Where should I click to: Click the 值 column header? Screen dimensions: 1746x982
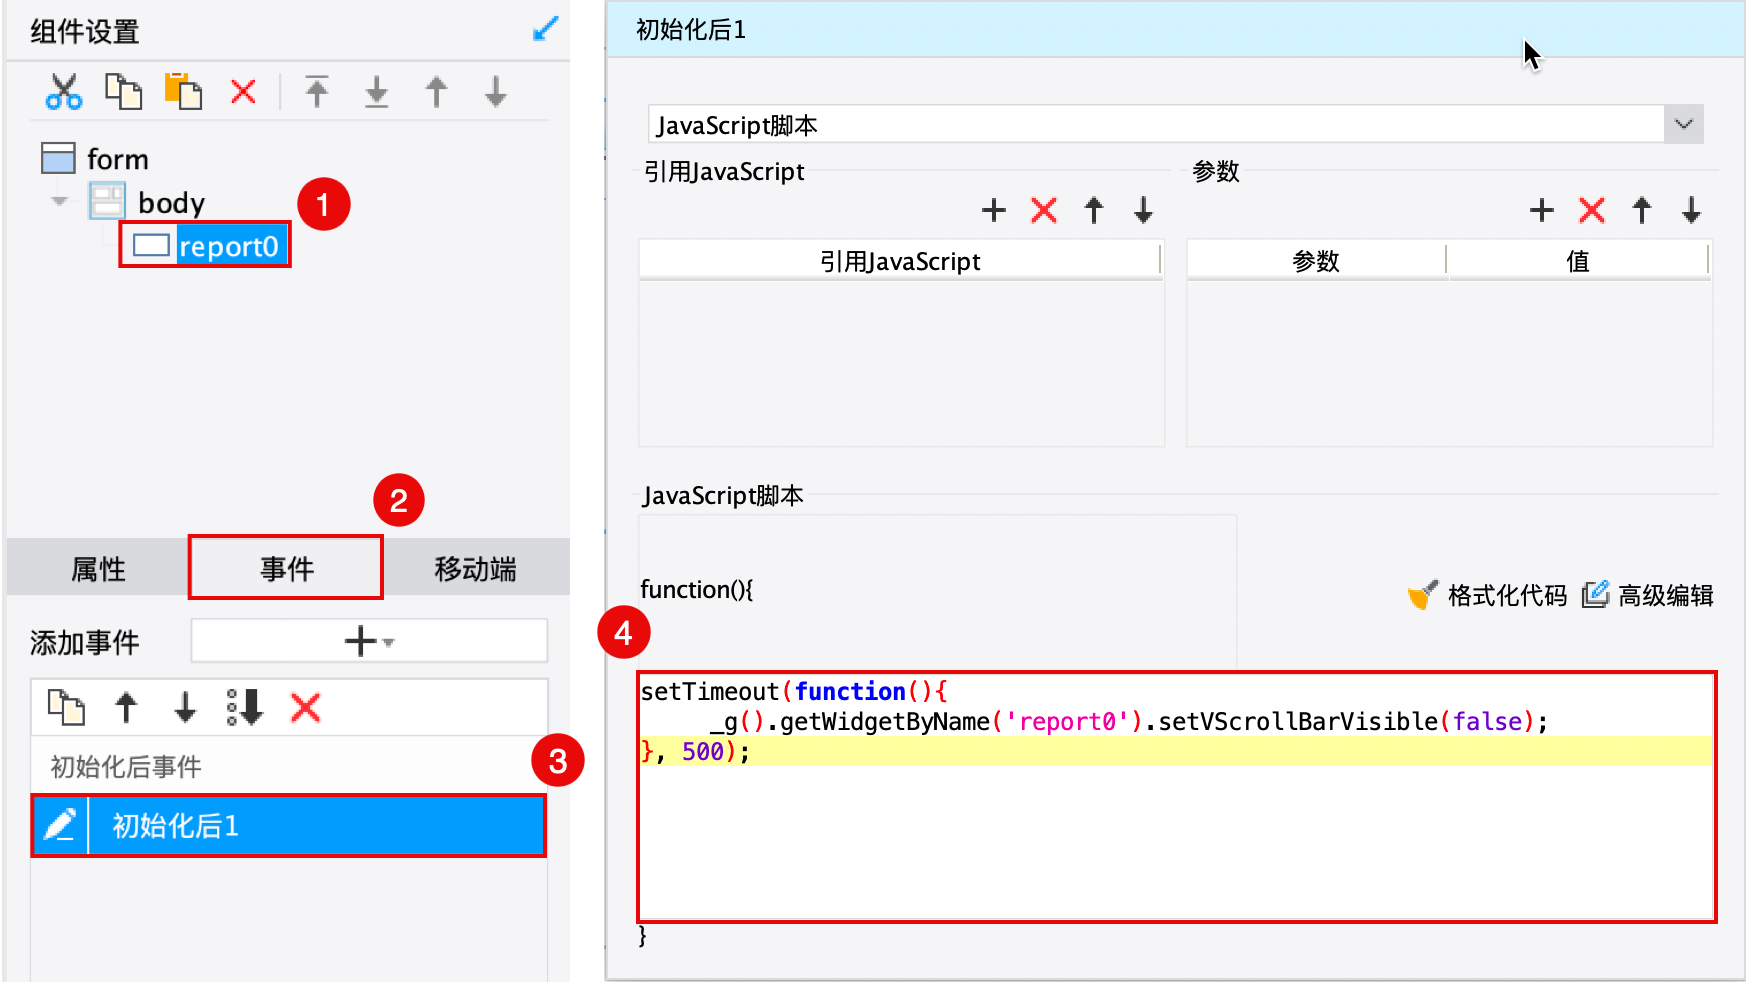pyautogui.click(x=1578, y=260)
